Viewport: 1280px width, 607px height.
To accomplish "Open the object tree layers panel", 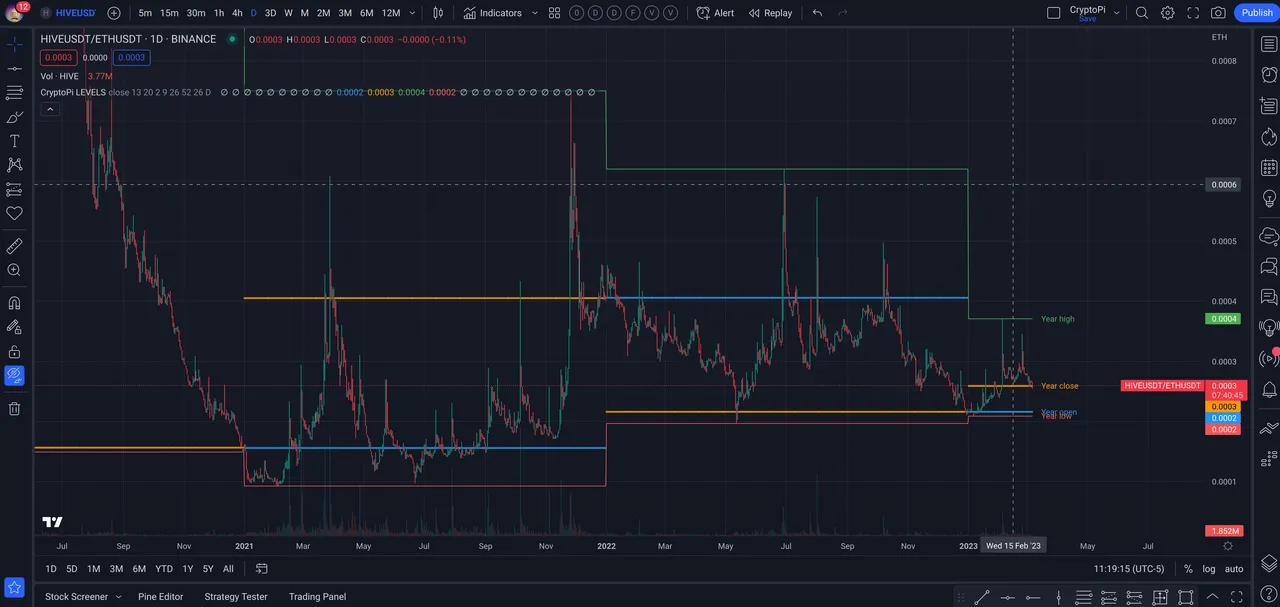I will [1269, 563].
